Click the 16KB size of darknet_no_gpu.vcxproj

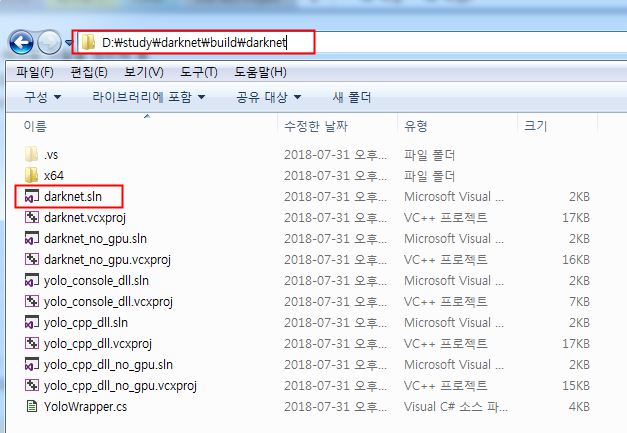coord(576,259)
